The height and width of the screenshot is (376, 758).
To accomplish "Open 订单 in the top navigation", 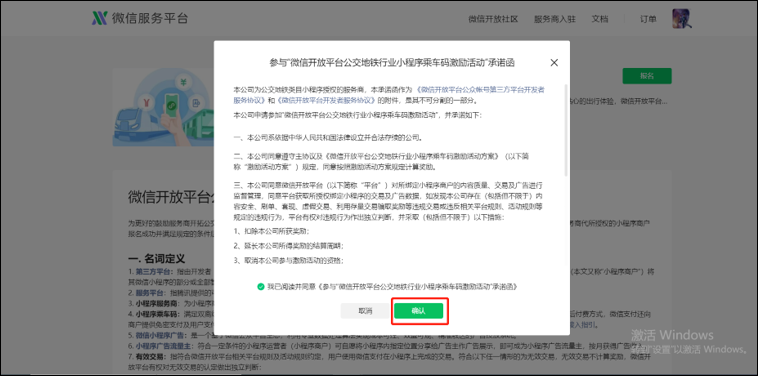I will [648, 19].
